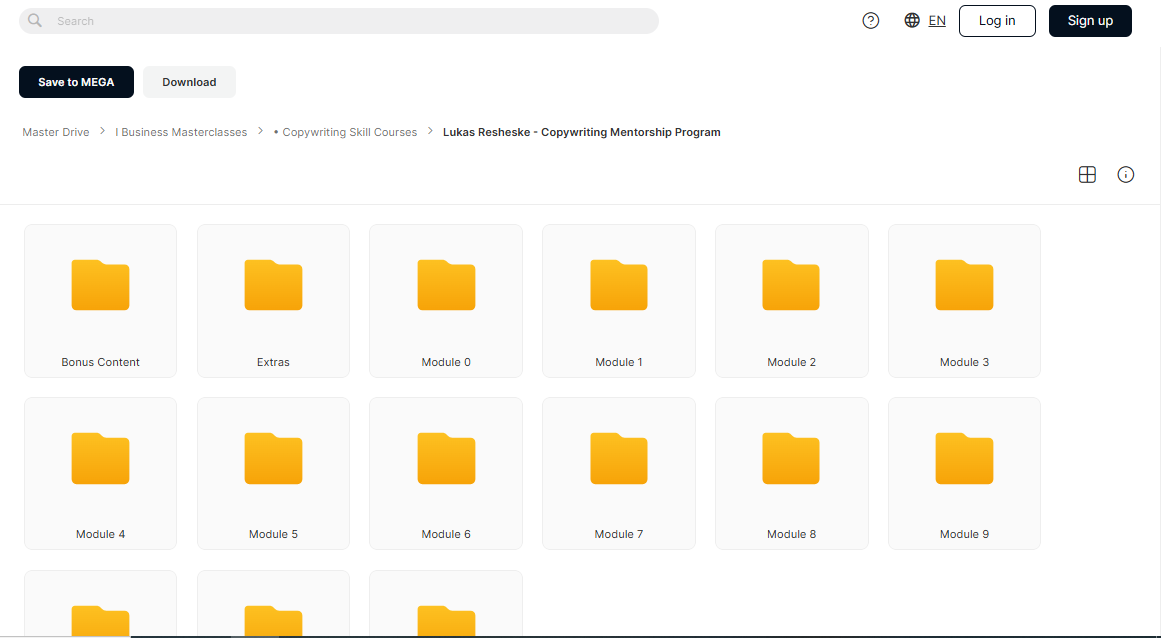Click the Save to MEGA button

click(76, 82)
